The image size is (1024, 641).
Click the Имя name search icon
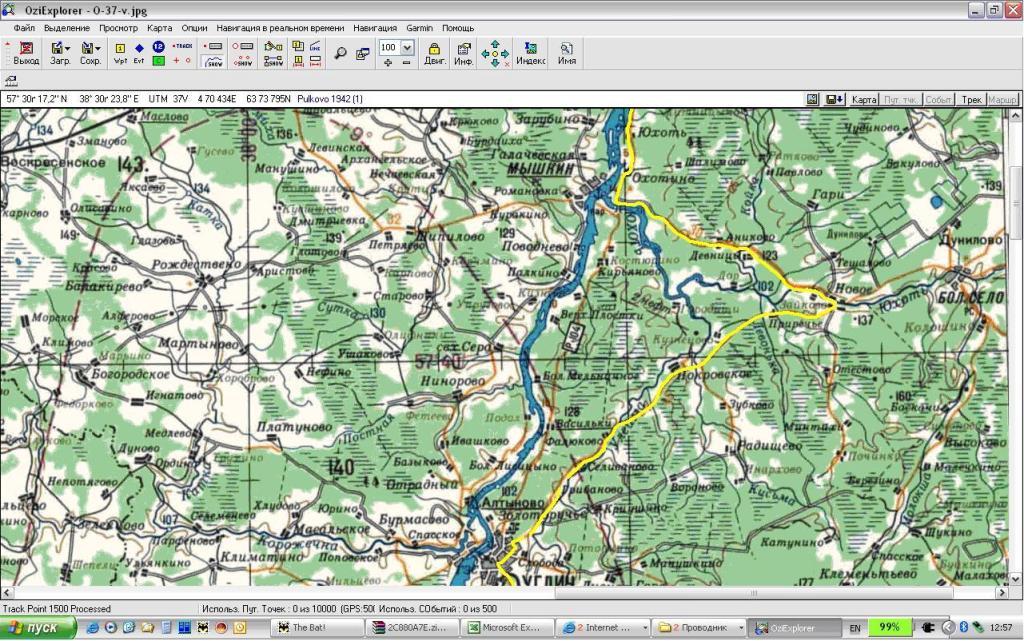(566, 53)
